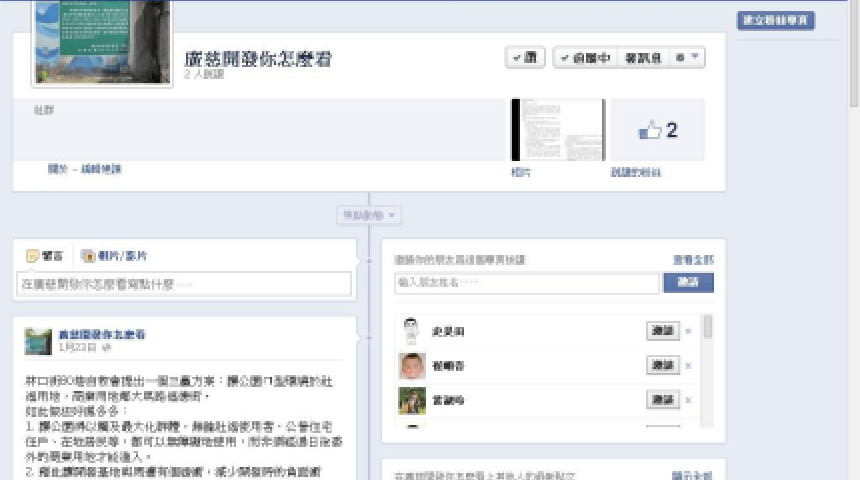
Task: Click the thumbs-up likes tile showing 2
Action: coord(657,130)
